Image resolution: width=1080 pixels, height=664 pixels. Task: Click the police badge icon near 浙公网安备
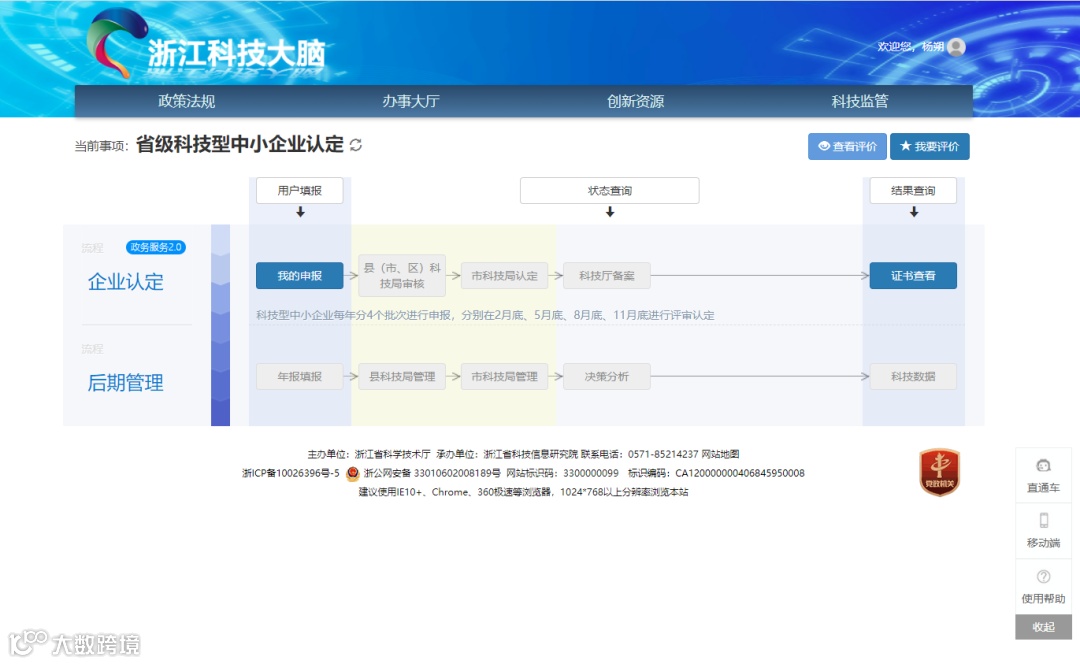click(353, 473)
